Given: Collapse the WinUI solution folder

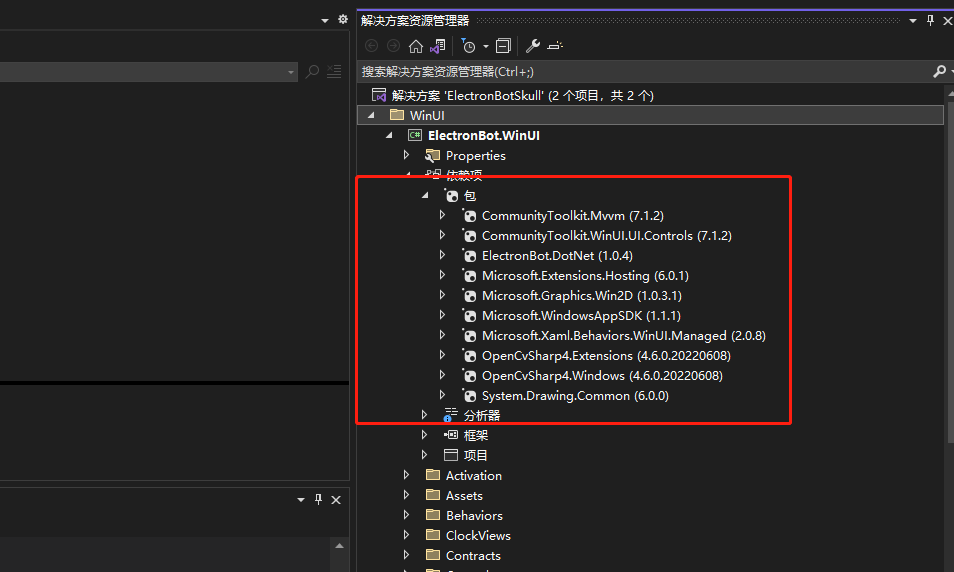Looking at the screenshot, I should 371,115.
